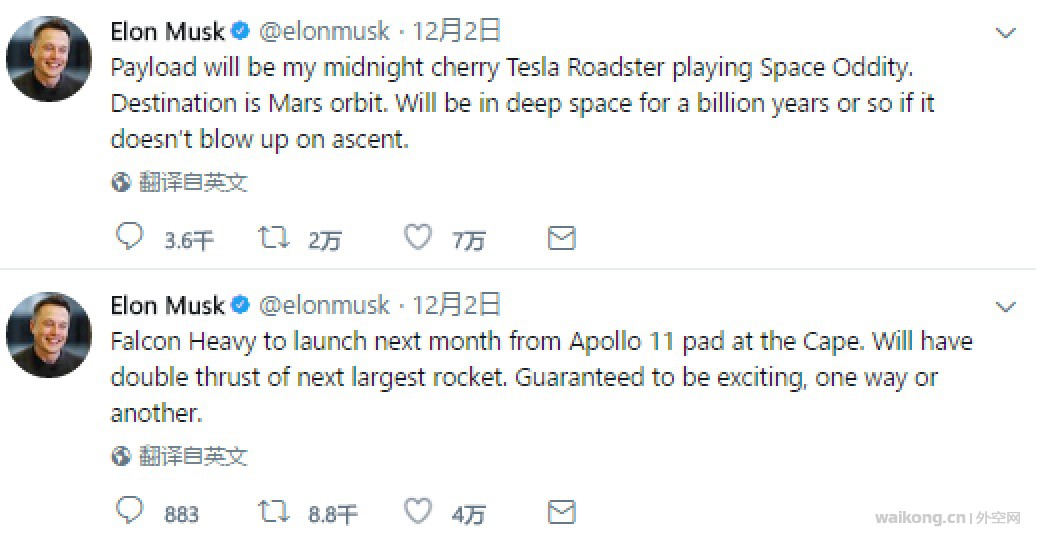Like the Tesla Roadster payload tweet

pos(417,237)
